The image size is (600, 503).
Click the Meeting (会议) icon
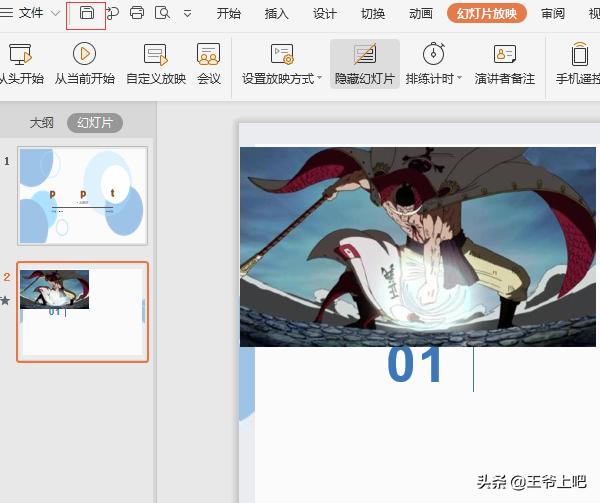point(208,65)
